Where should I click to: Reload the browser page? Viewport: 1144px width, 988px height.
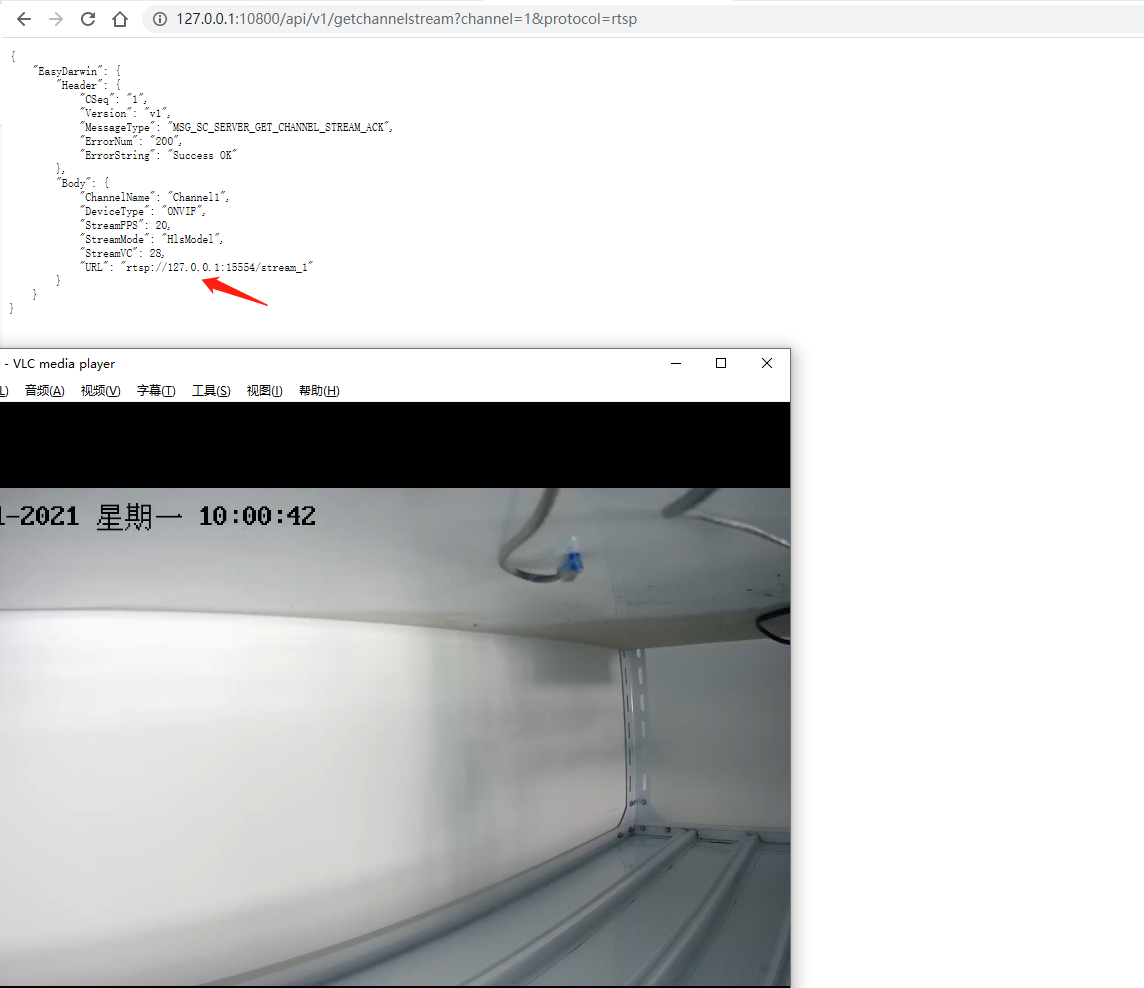pyautogui.click(x=88, y=19)
